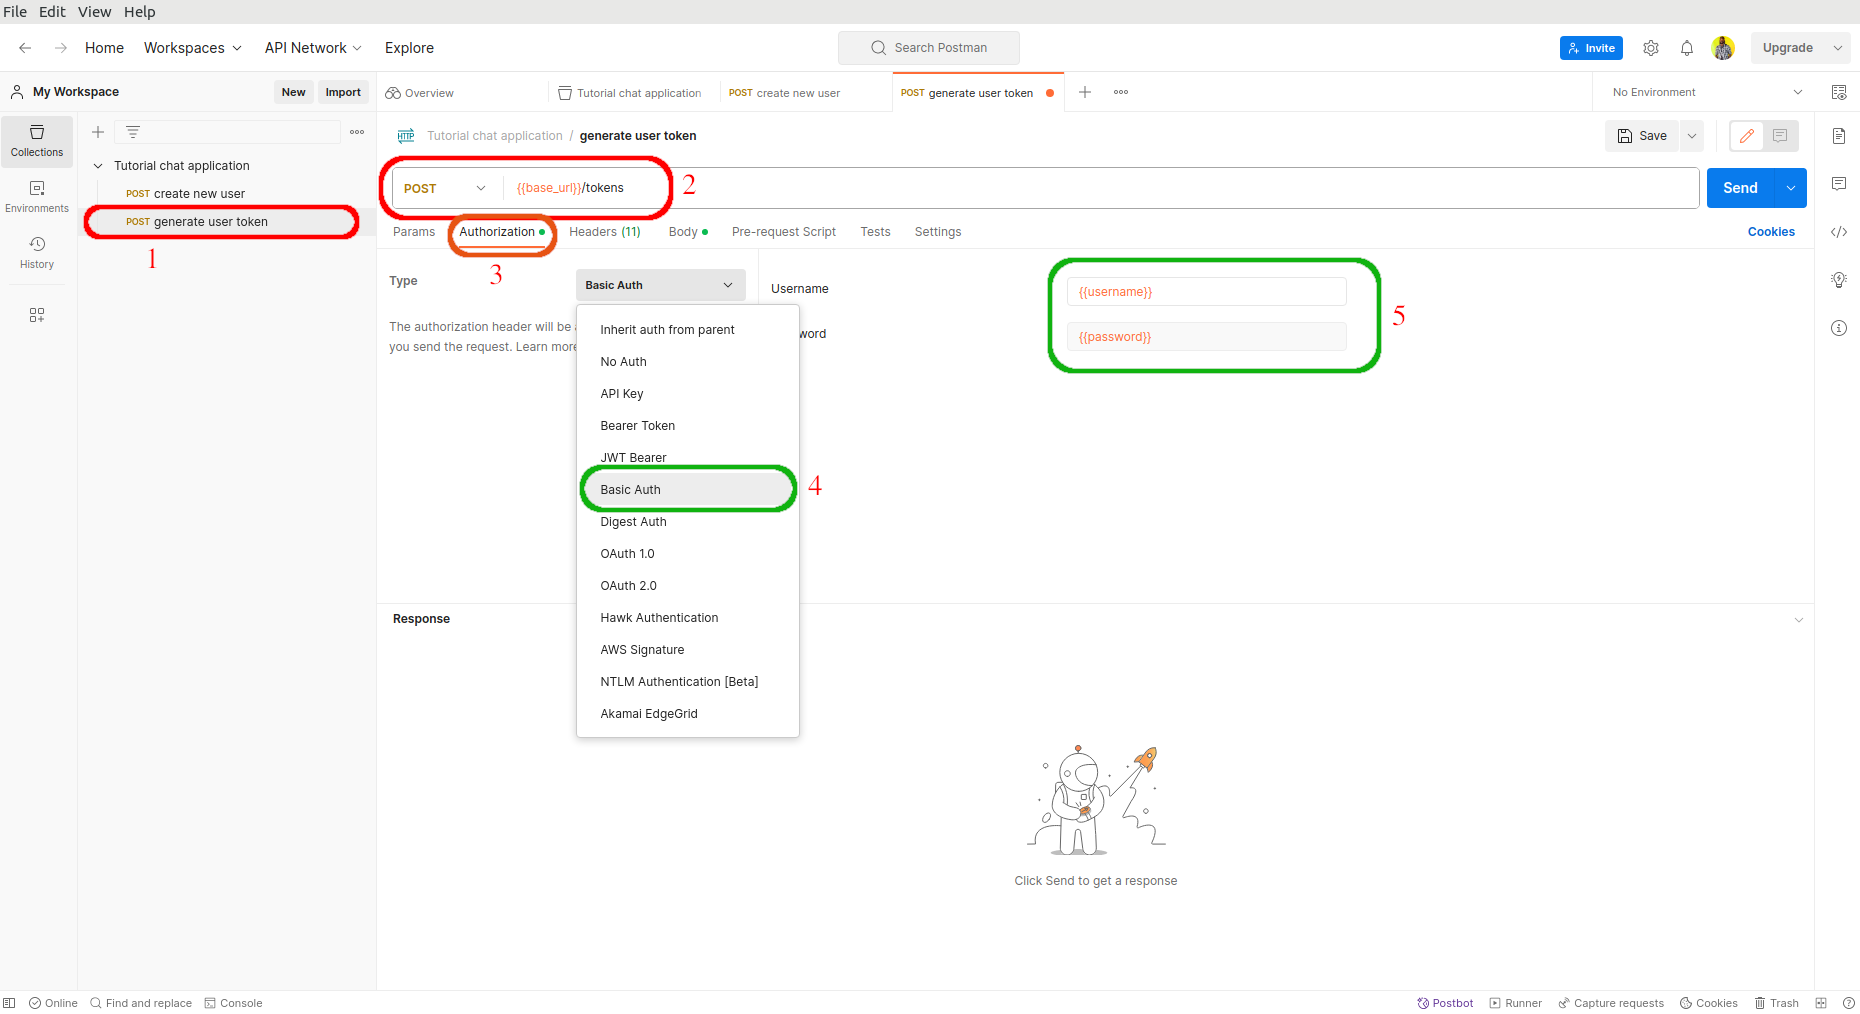
Task: Open two-pane view icon in status bar
Action: (x=1821, y=1003)
